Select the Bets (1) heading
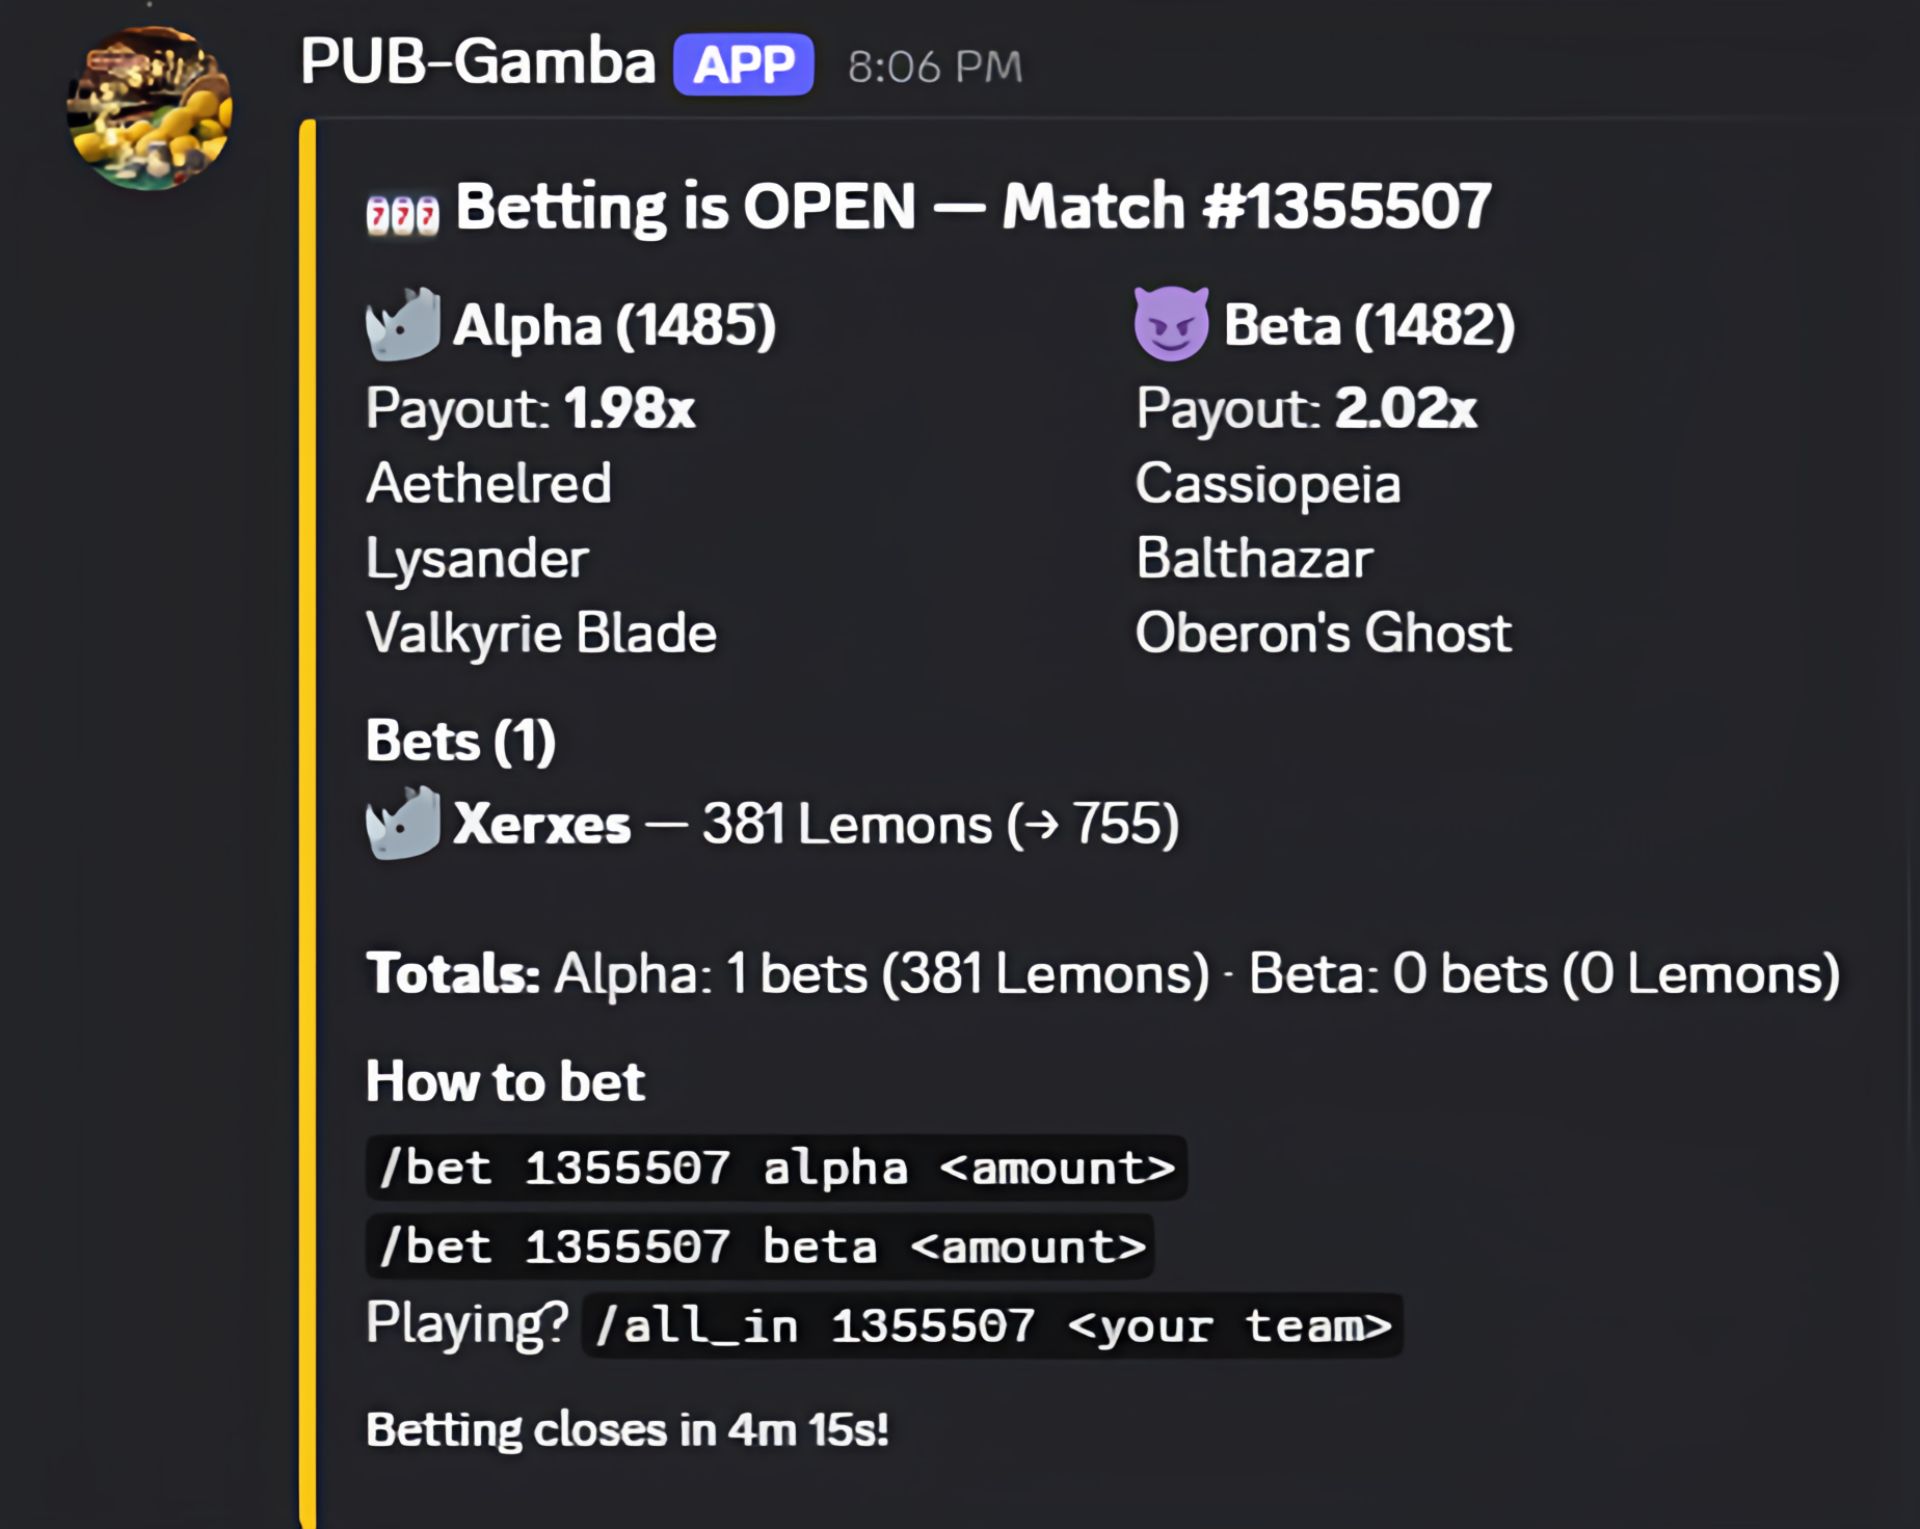The image size is (1920, 1529). click(x=458, y=740)
